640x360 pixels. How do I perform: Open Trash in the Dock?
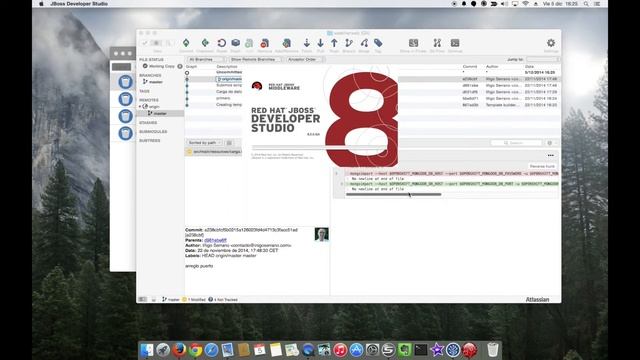click(x=493, y=350)
